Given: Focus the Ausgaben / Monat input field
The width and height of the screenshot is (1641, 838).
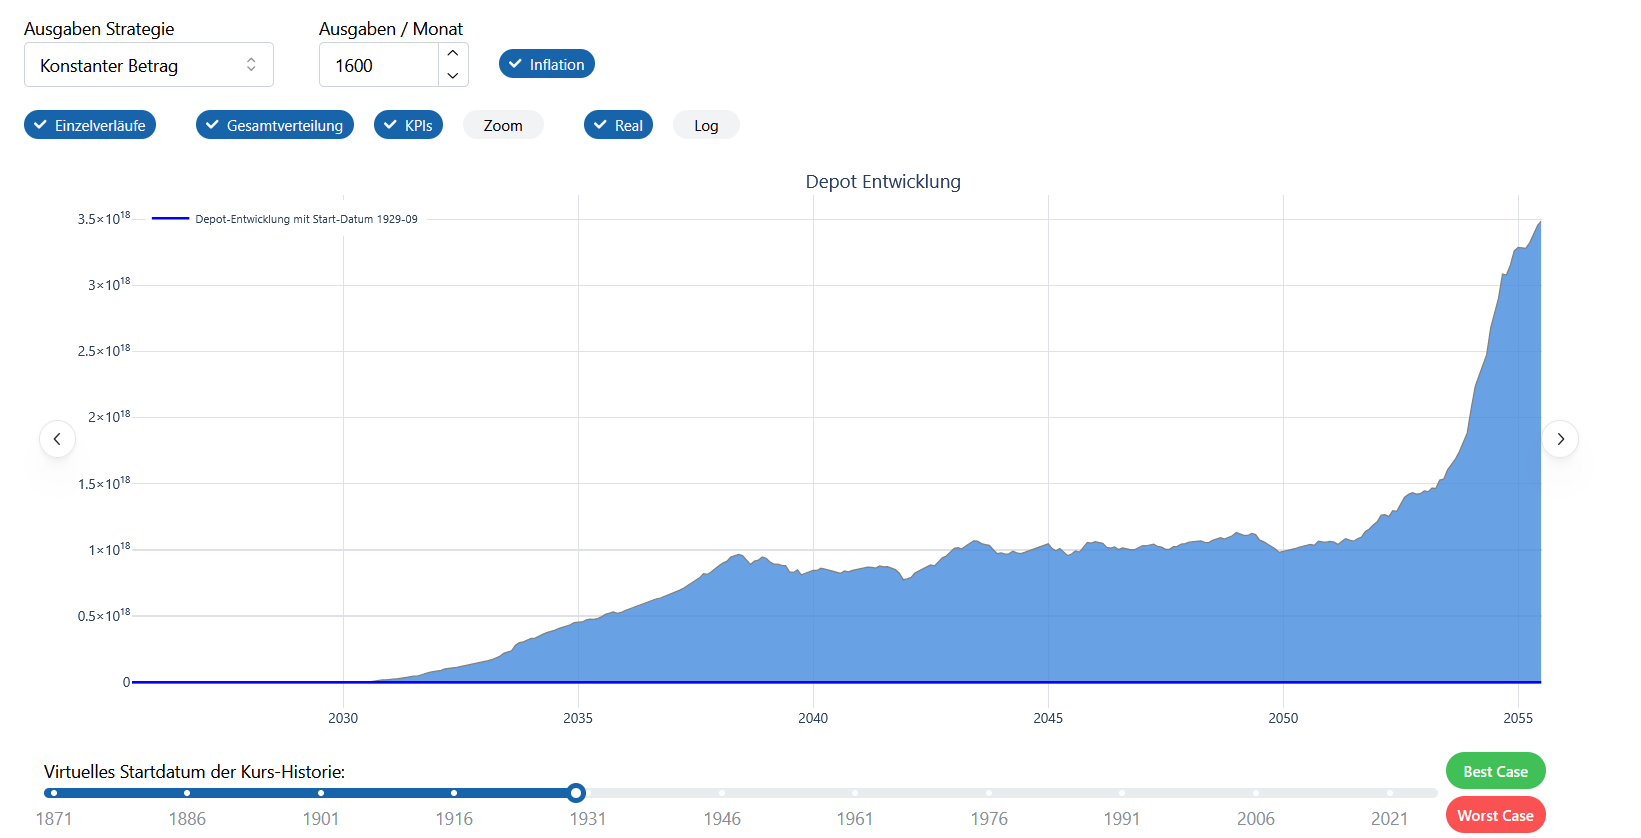Looking at the screenshot, I should pos(380,65).
